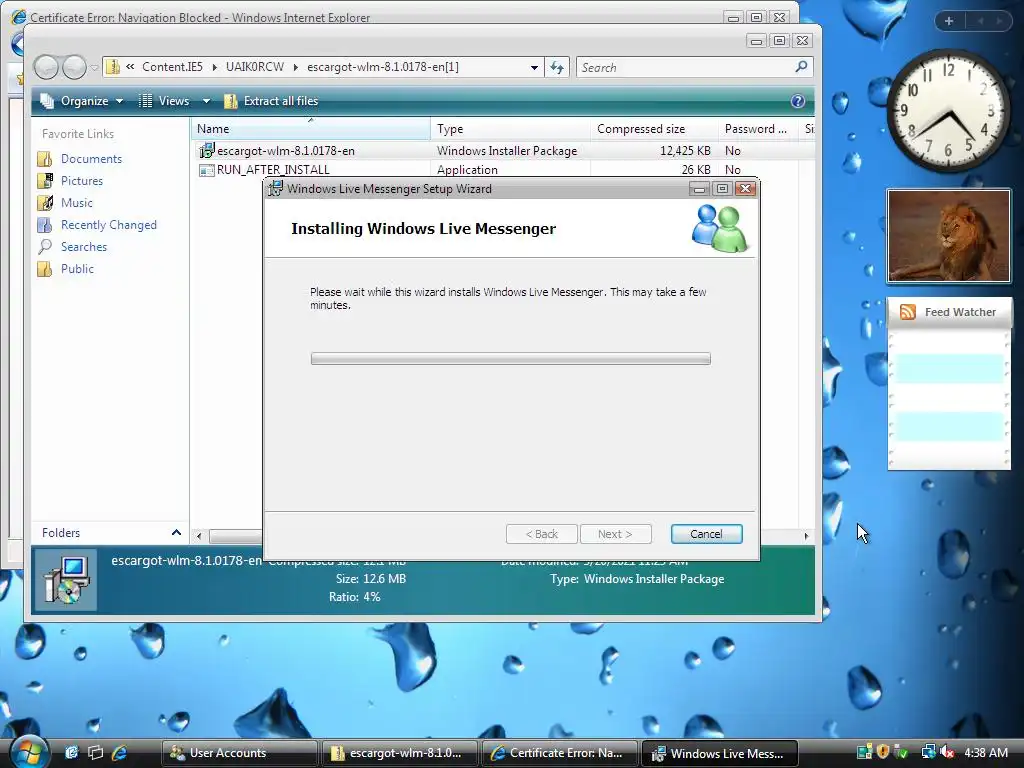This screenshot has height=768, width=1024.
Task: Click the UAIK0RCW breadcrumb in the address bar
Action: (255, 67)
